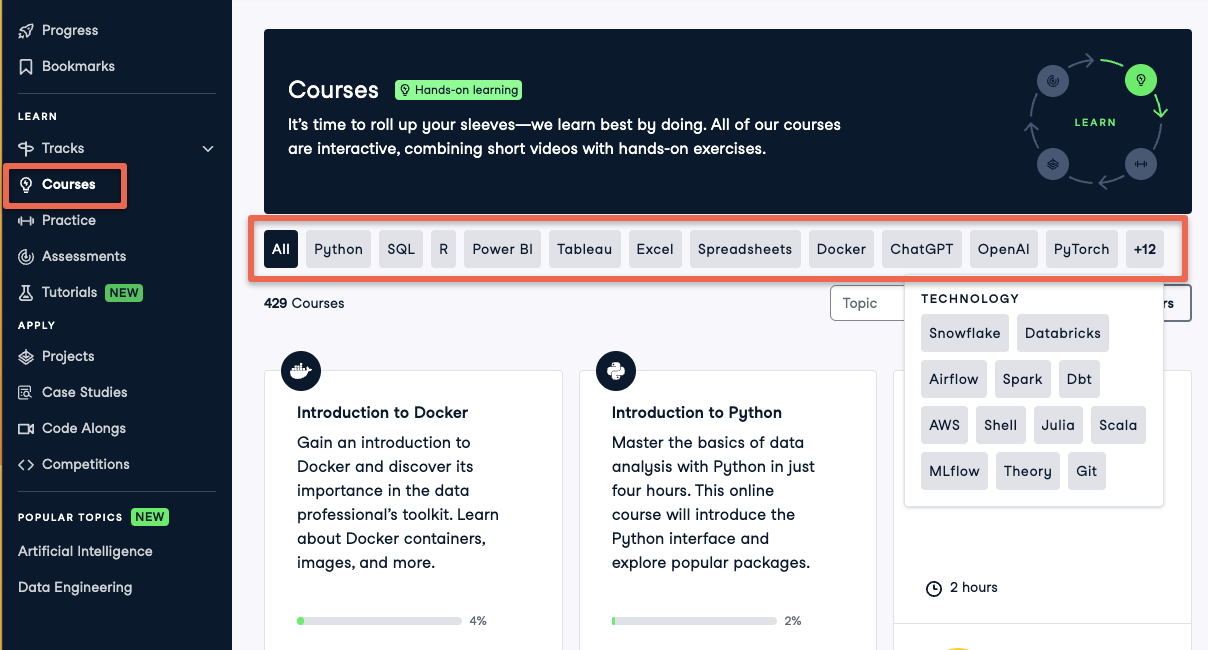Image resolution: width=1208 pixels, height=650 pixels.
Task: Select the All filter option
Action: [281, 248]
